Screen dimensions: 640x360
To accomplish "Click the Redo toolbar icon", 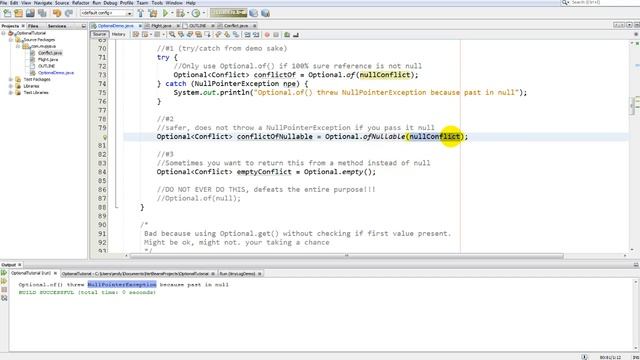I will tap(69, 13).
